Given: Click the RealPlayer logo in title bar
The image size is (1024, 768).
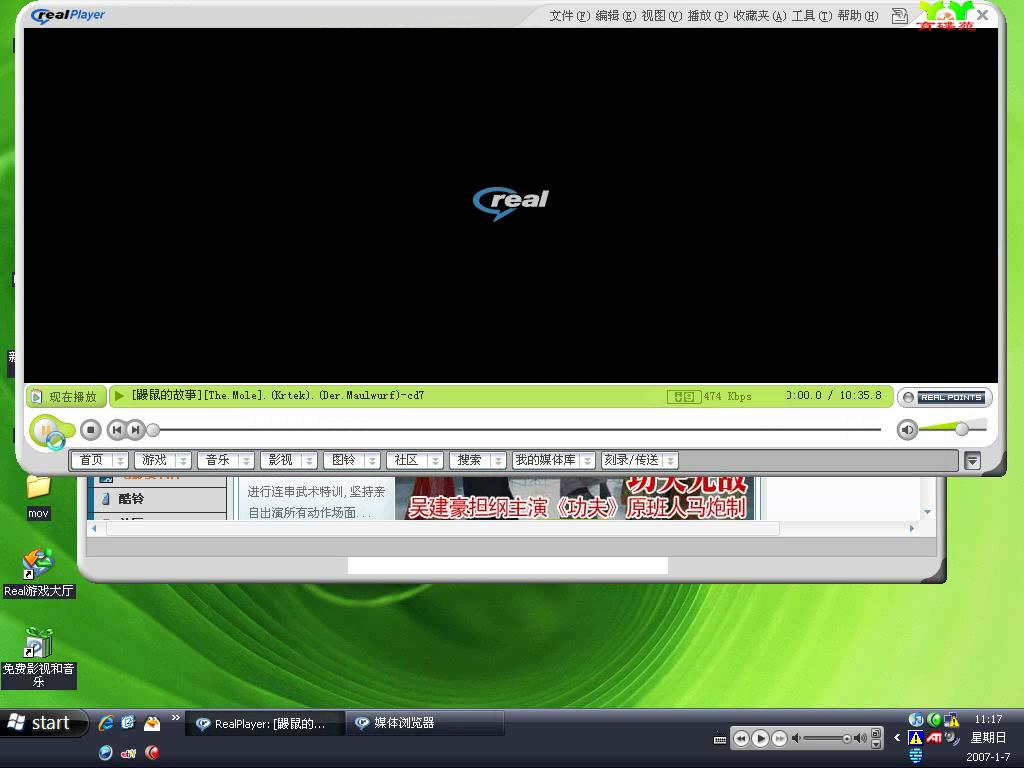Looking at the screenshot, I should (x=68, y=15).
